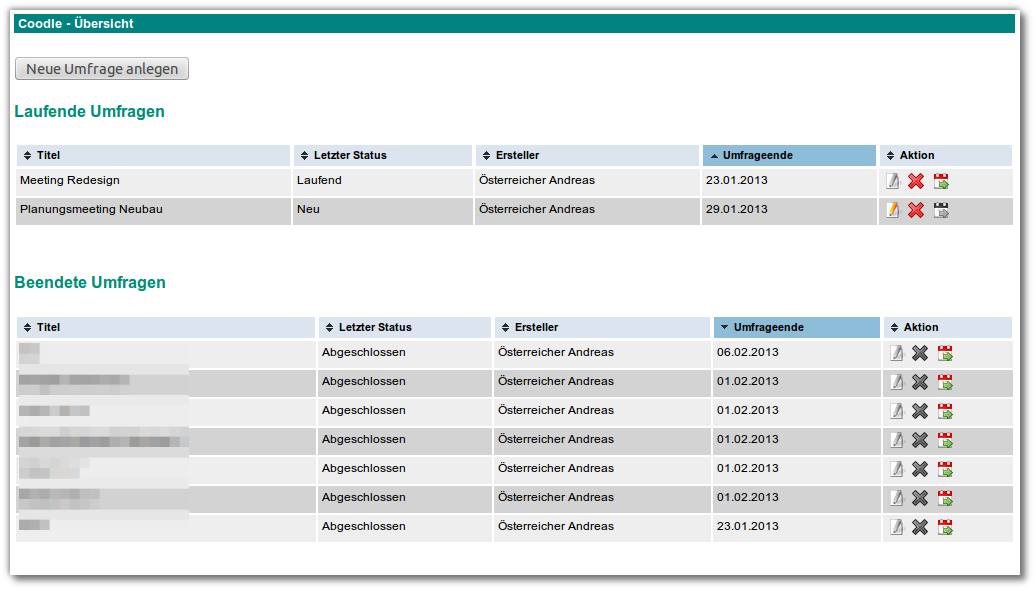Sort finished surveys by 'Ersteller' header
The width and height of the screenshot is (1036, 591).
coord(536,327)
